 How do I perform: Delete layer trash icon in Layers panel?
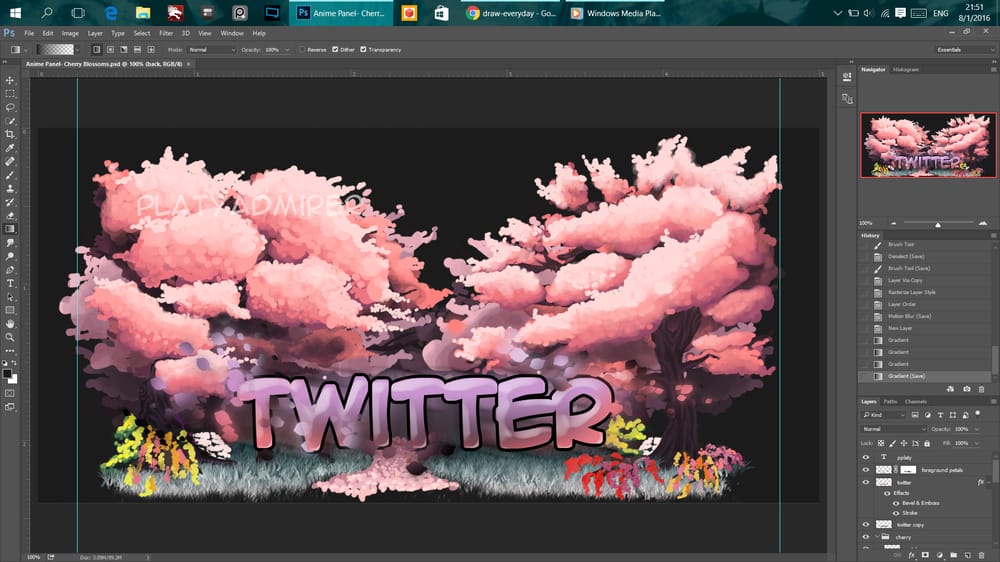point(982,555)
